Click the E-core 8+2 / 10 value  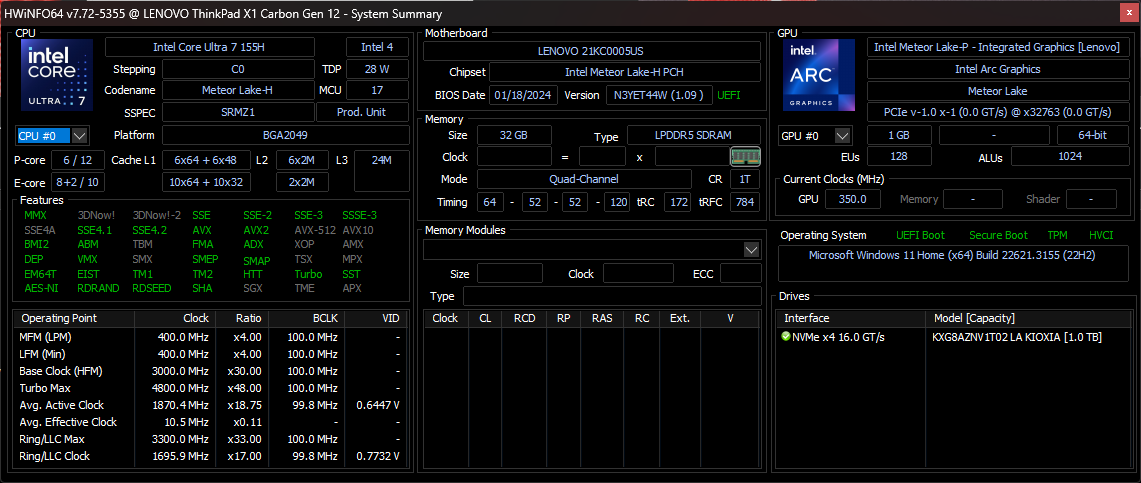pos(77,182)
